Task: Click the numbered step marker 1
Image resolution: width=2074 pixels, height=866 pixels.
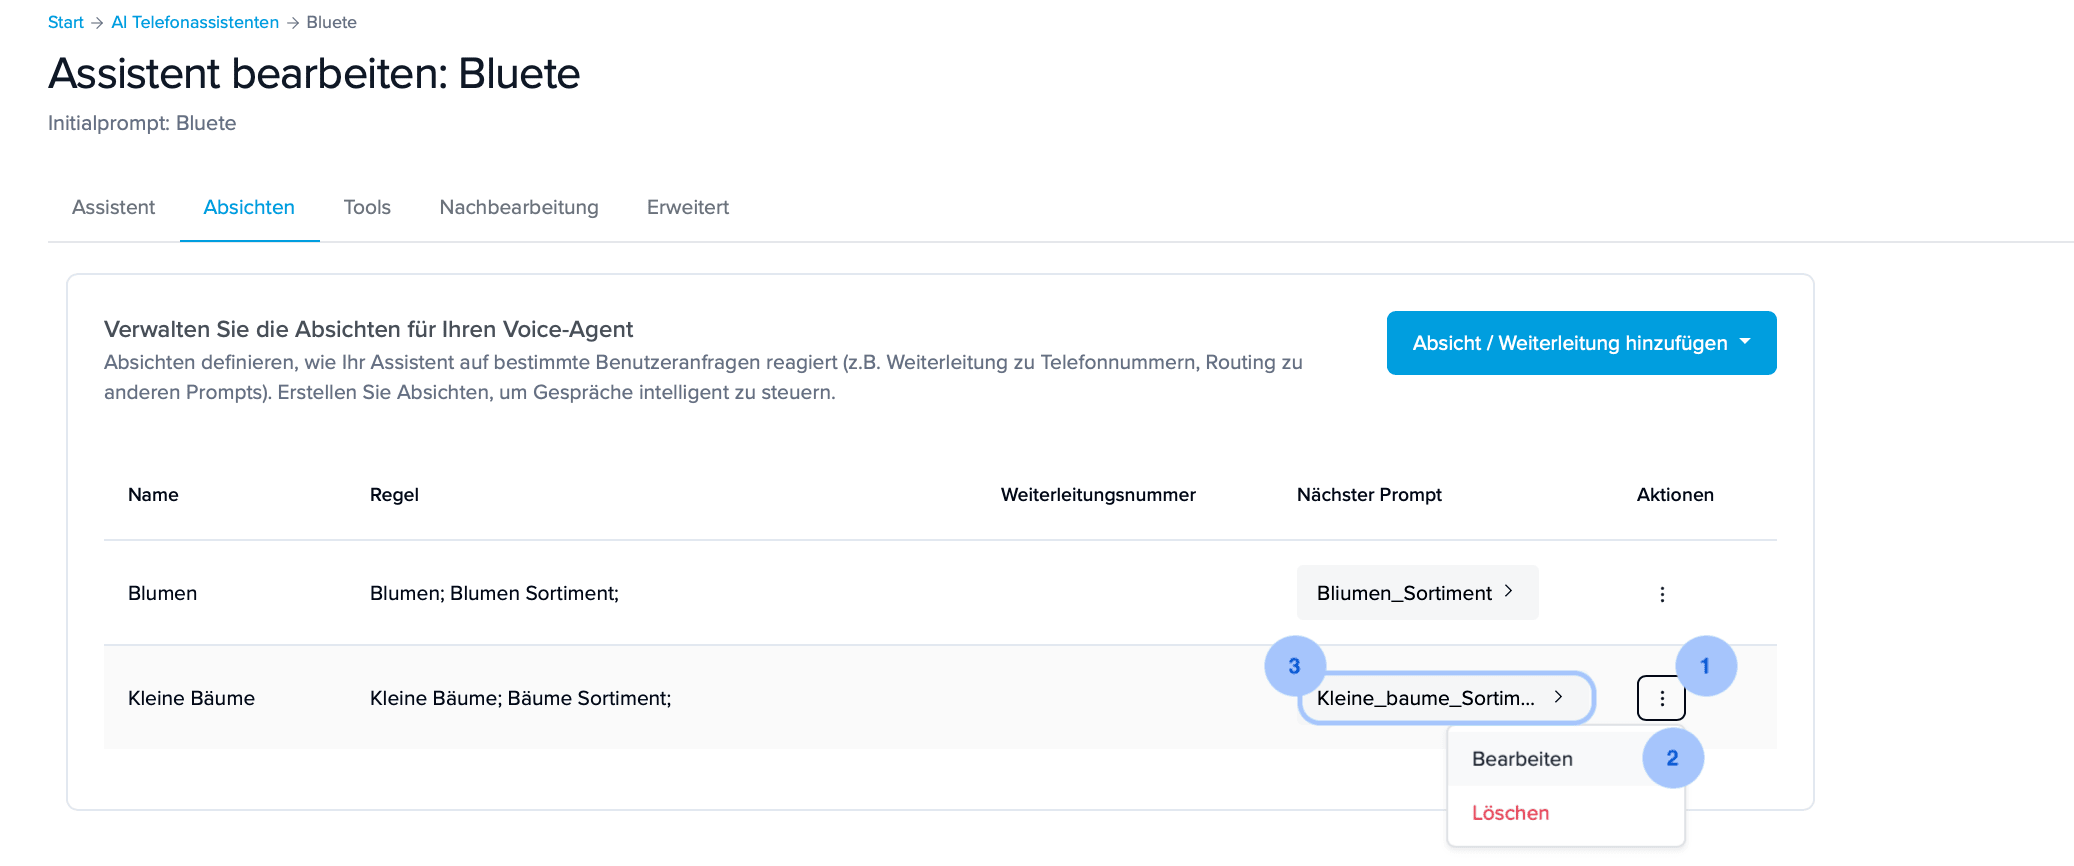Action: coord(1705,666)
